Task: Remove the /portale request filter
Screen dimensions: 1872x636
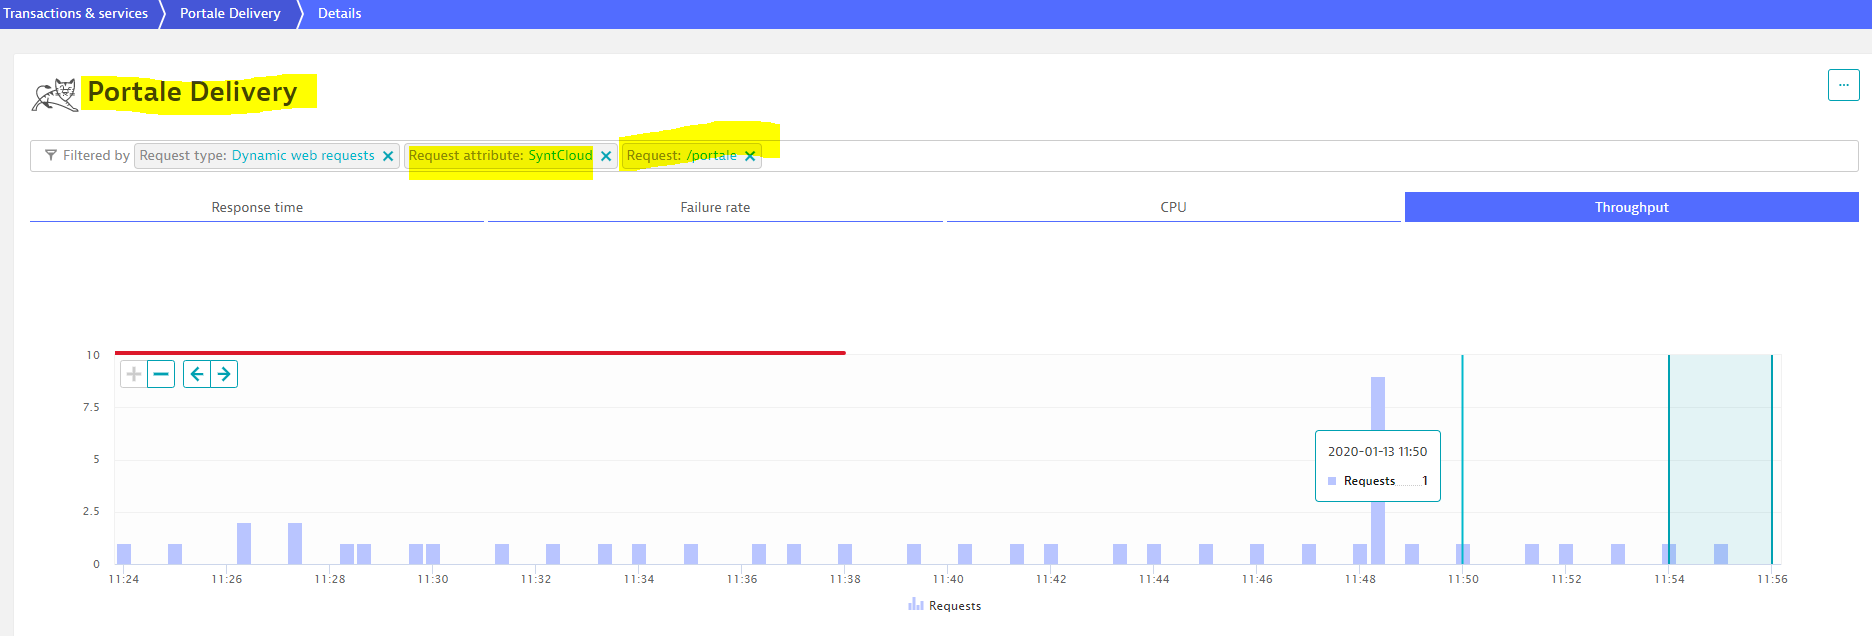Action: [750, 156]
